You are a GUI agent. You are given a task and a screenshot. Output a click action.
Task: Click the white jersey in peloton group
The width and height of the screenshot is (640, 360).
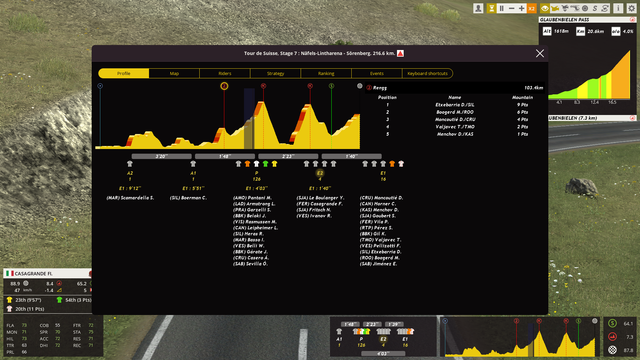[256, 164]
